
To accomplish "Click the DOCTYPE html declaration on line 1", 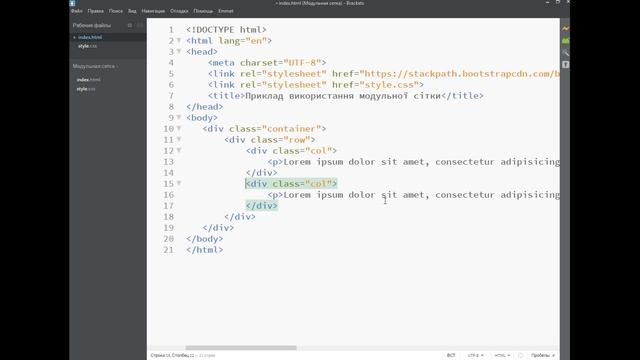I will [x=226, y=30].
